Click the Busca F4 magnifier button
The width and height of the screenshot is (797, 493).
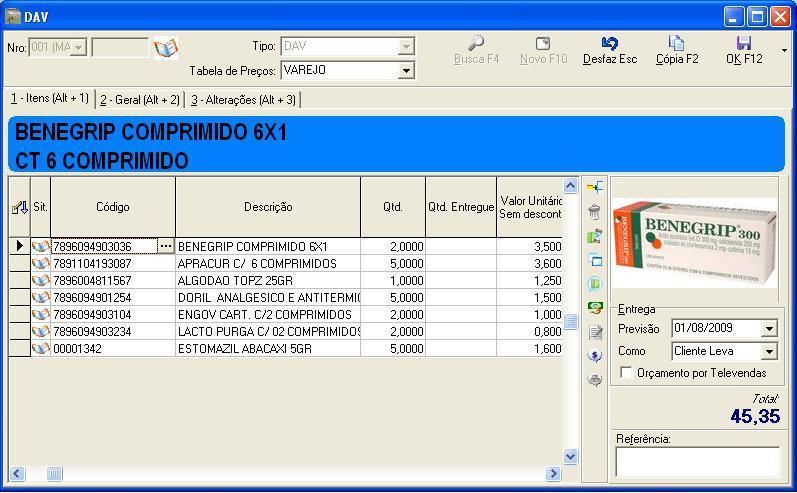click(476, 50)
